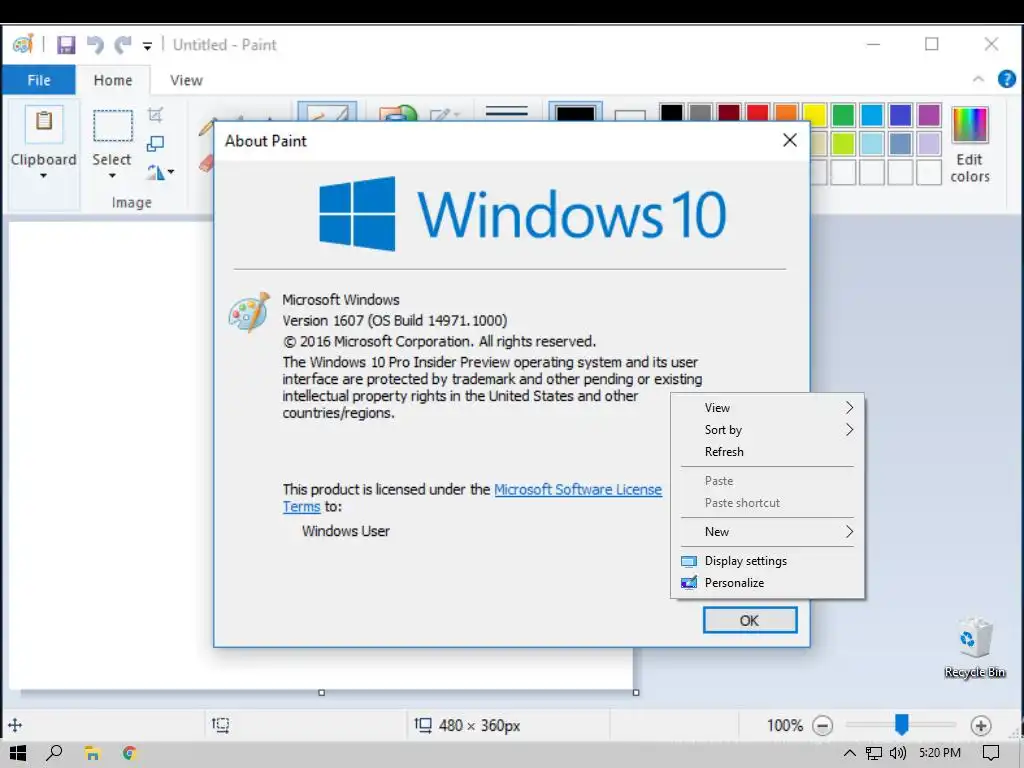Screen dimensions: 1024x768
Task: Pick the gray palette swatch
Action: [700, 114]
